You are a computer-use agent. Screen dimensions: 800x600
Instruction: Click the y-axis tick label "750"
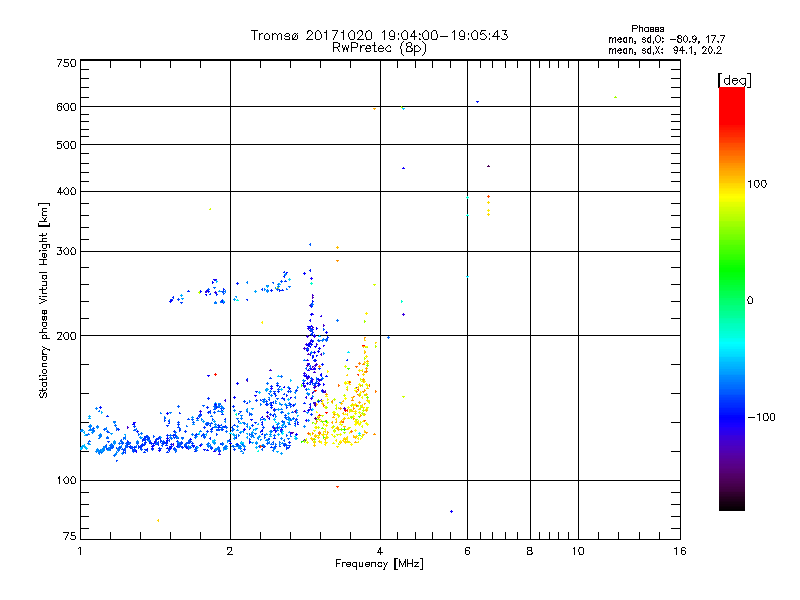[x=66, y=63]
